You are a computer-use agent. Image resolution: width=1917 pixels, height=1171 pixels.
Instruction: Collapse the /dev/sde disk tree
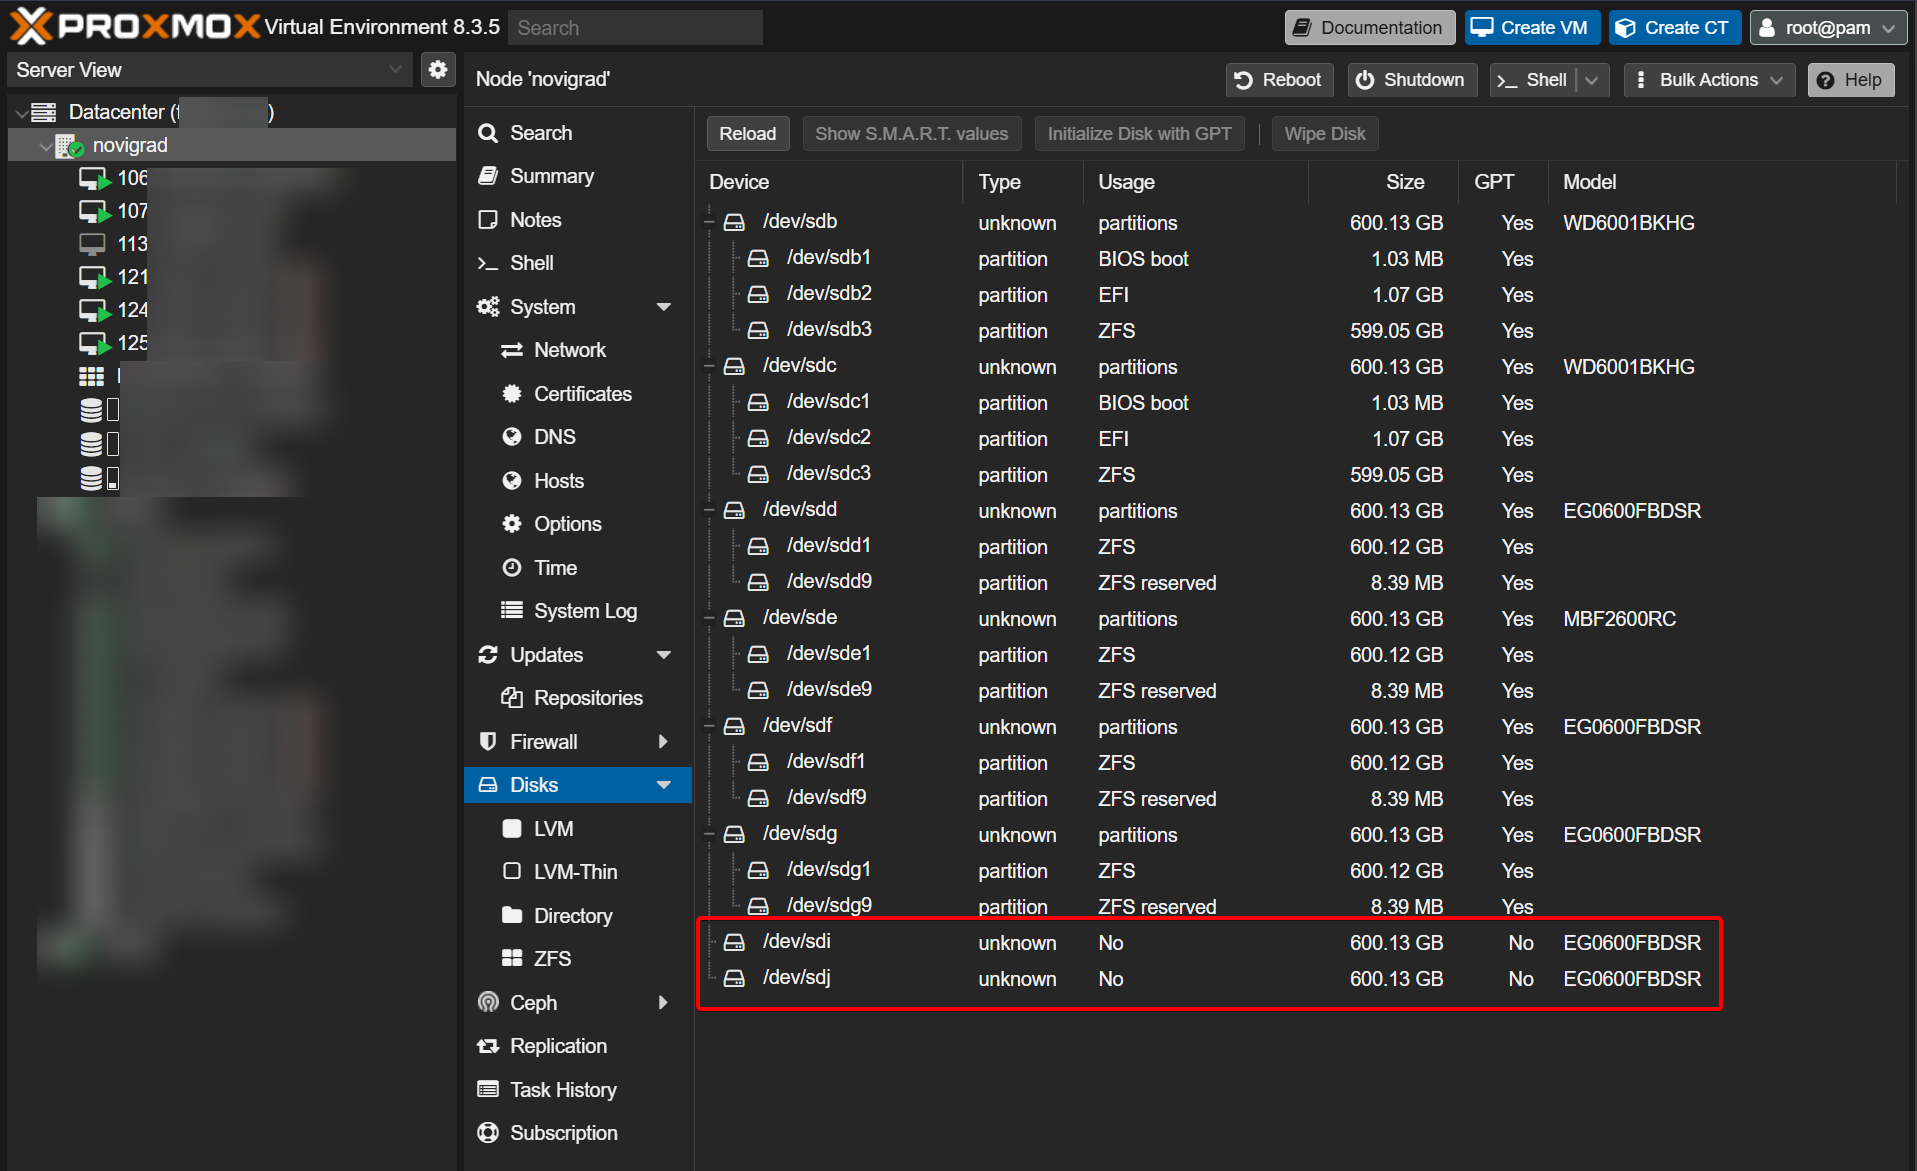[x=709, y=618]
